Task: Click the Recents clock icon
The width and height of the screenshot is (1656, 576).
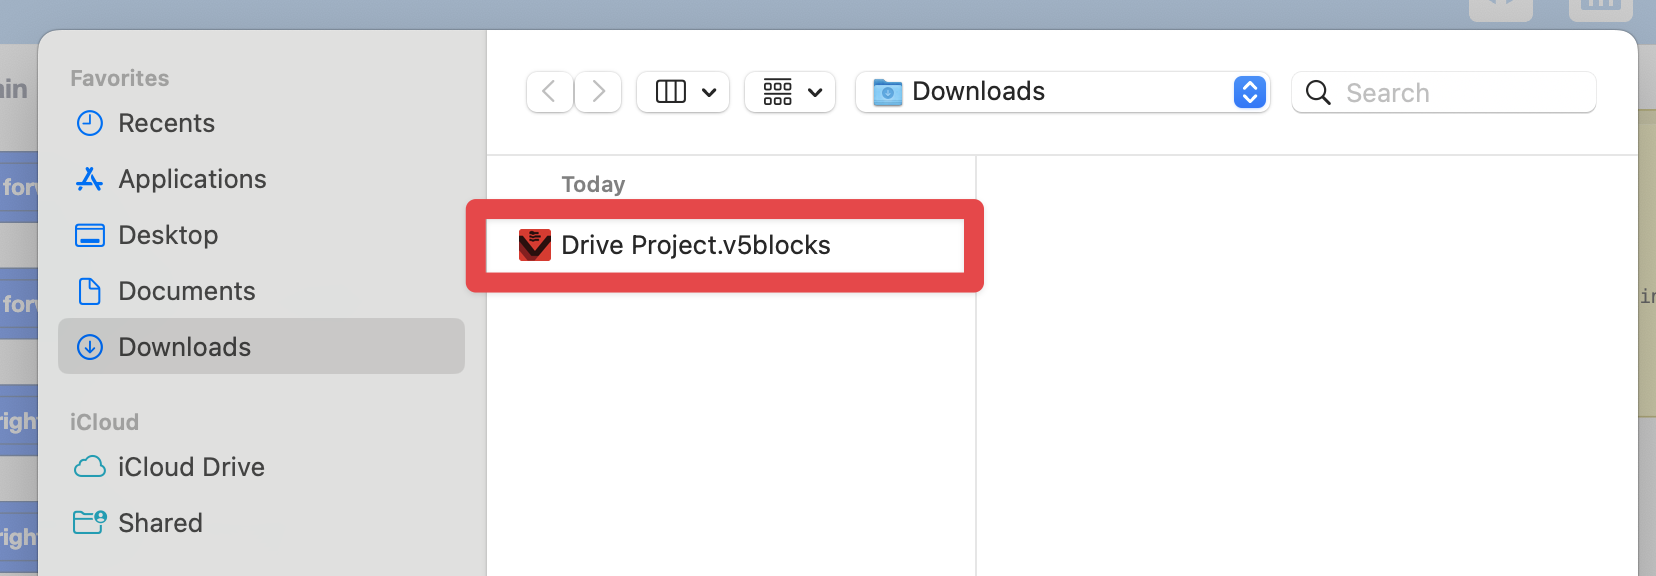Action: coord(90,123)
